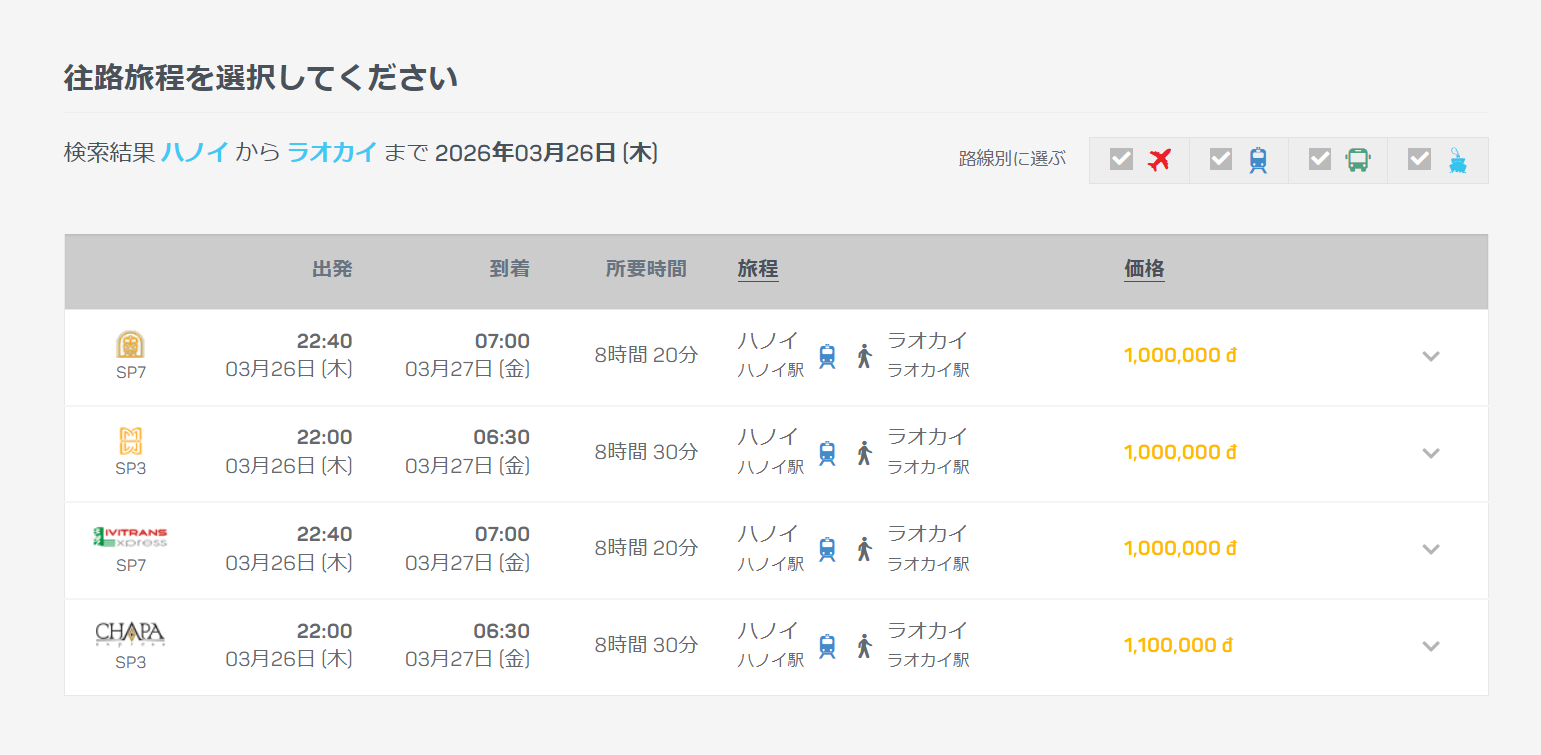
Task: Click the walking icon in last row
Action: (865, 646)
